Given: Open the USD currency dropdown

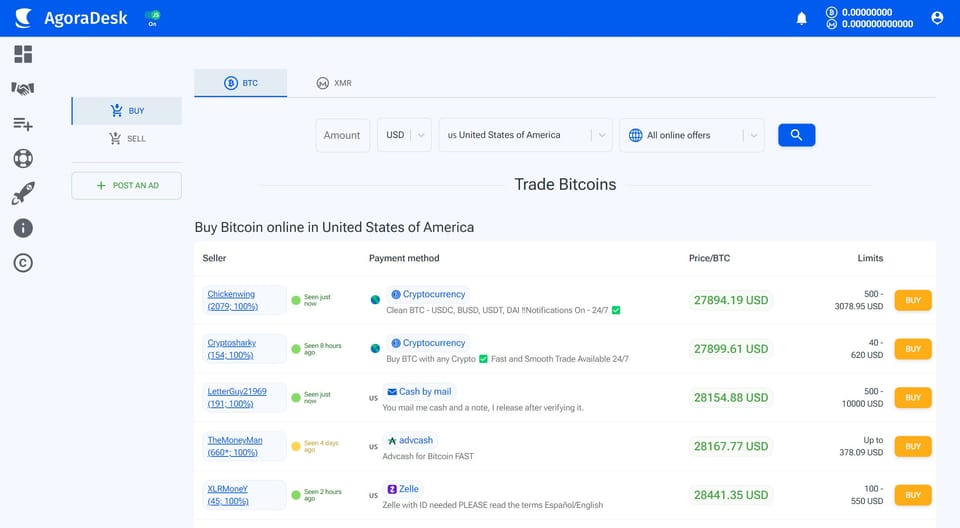Looking at the screenshot, I should [x=404, y=135].
